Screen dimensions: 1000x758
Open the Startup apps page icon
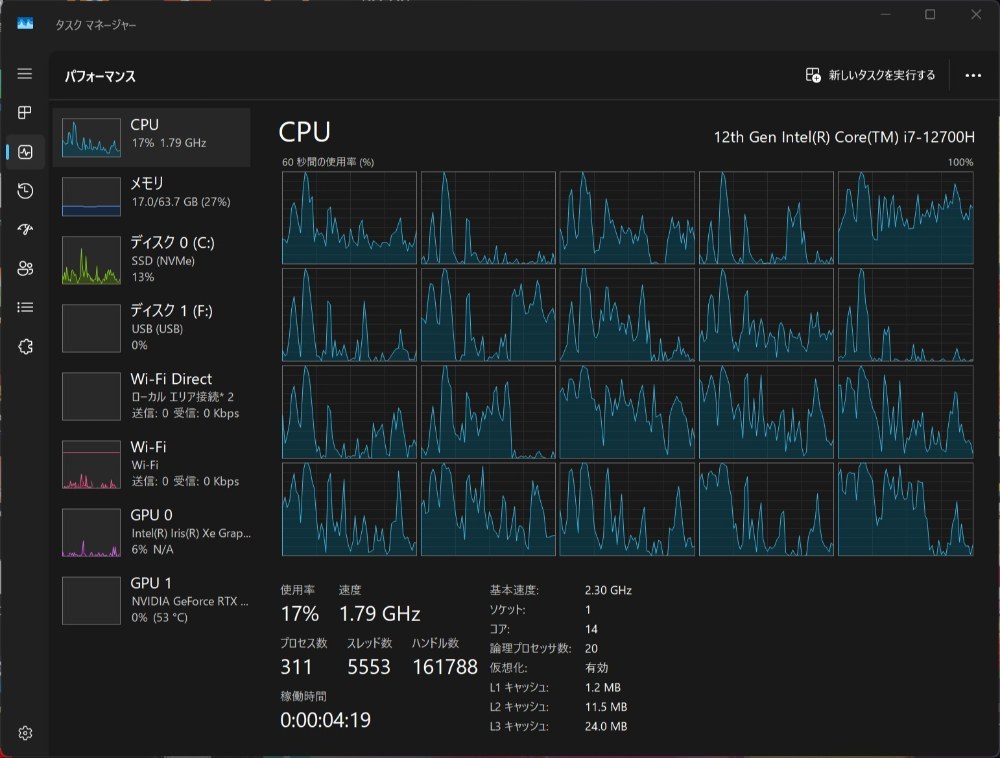click(x=25, y=230)
